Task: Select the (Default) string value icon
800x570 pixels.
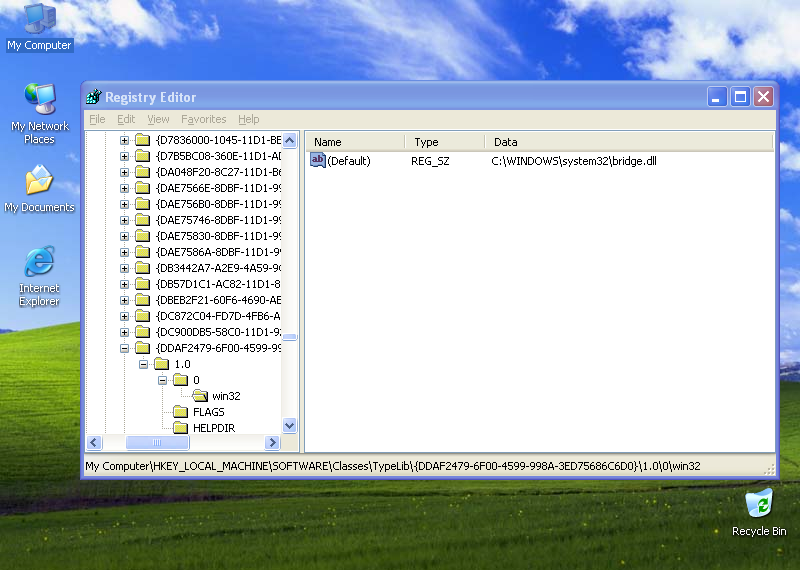Action: click(x=318, y=160)
